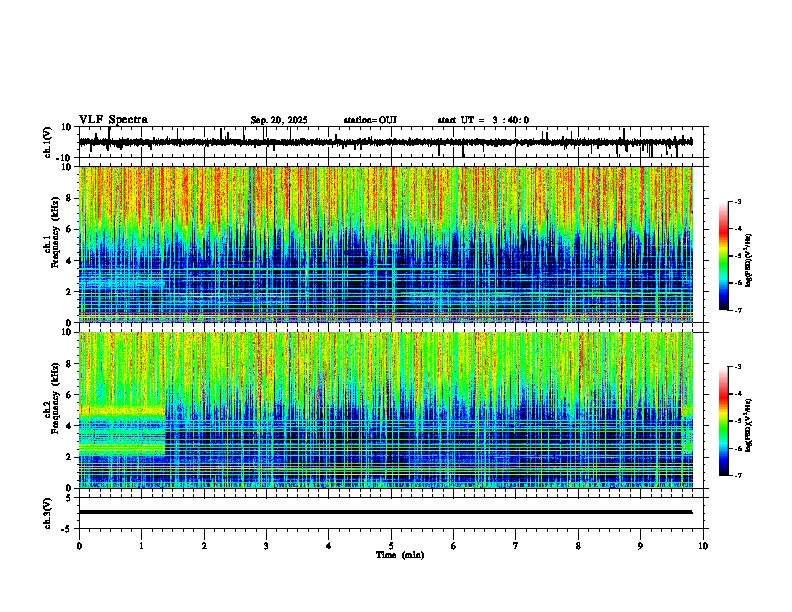Click the log(PSD) label beside ch.2 color scale
Image resolution: width=792 pixels, height=612 pixels.
point(749,425)
